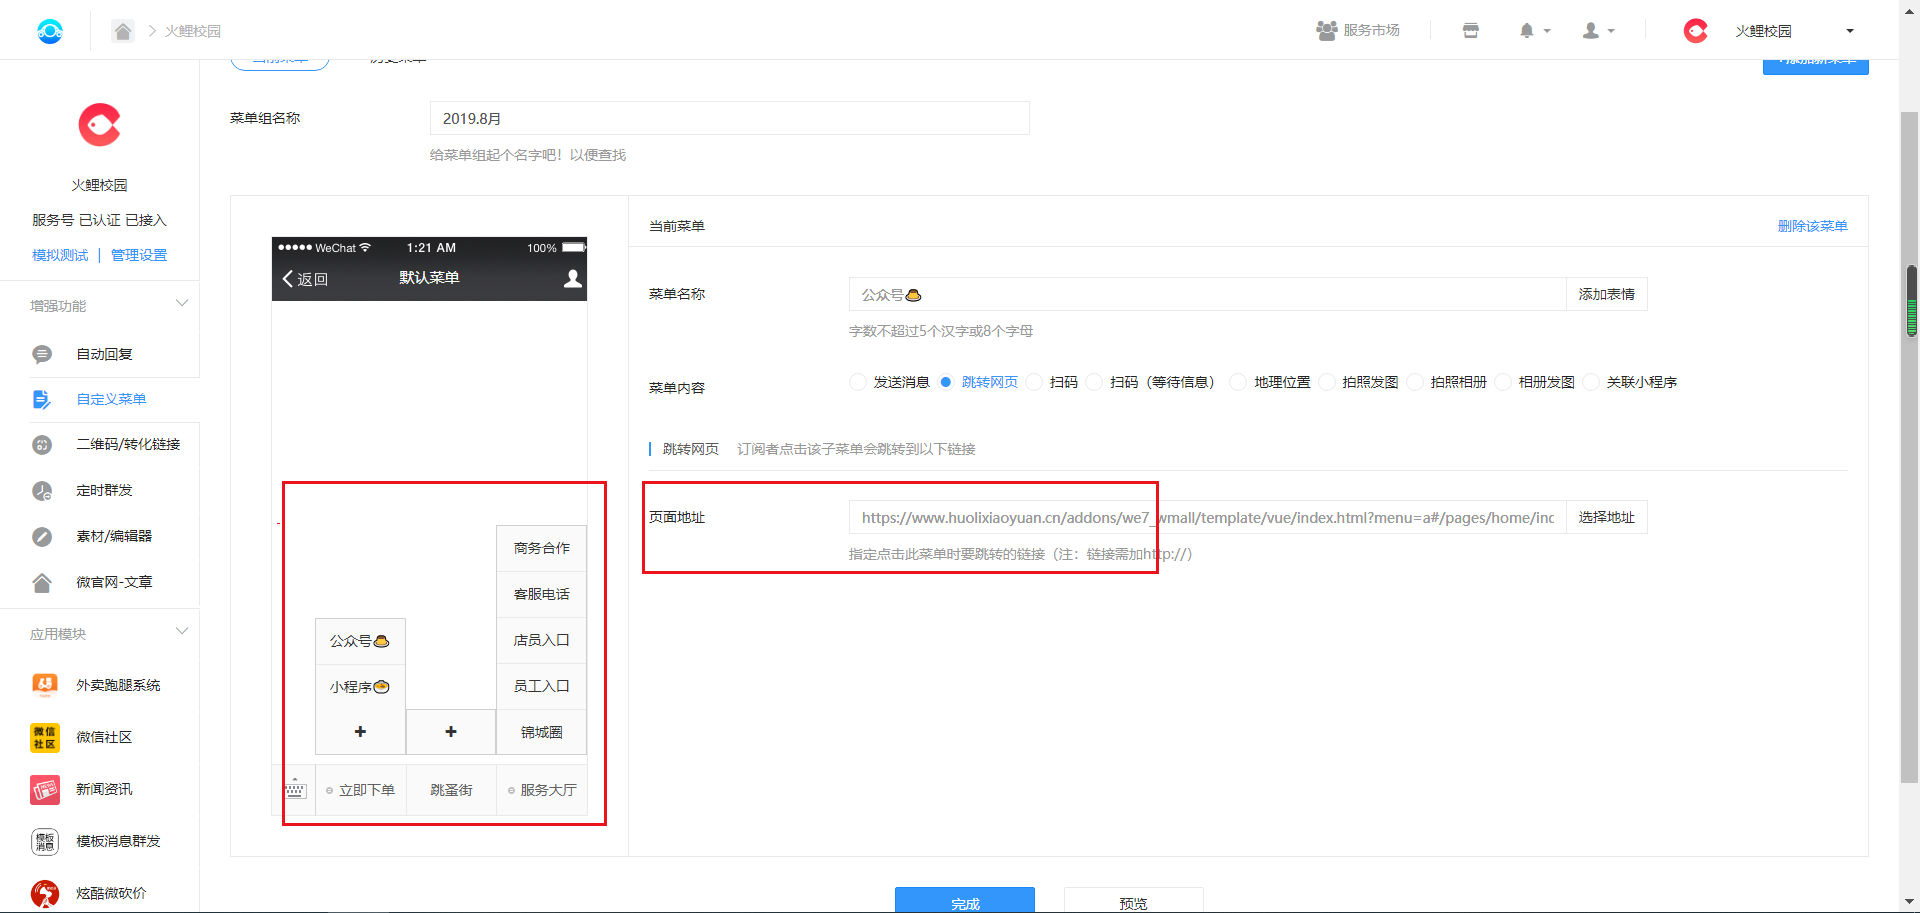Click the 管理设置 link
This screenshot has height=913, width=1920.
[x=139, y=255]
